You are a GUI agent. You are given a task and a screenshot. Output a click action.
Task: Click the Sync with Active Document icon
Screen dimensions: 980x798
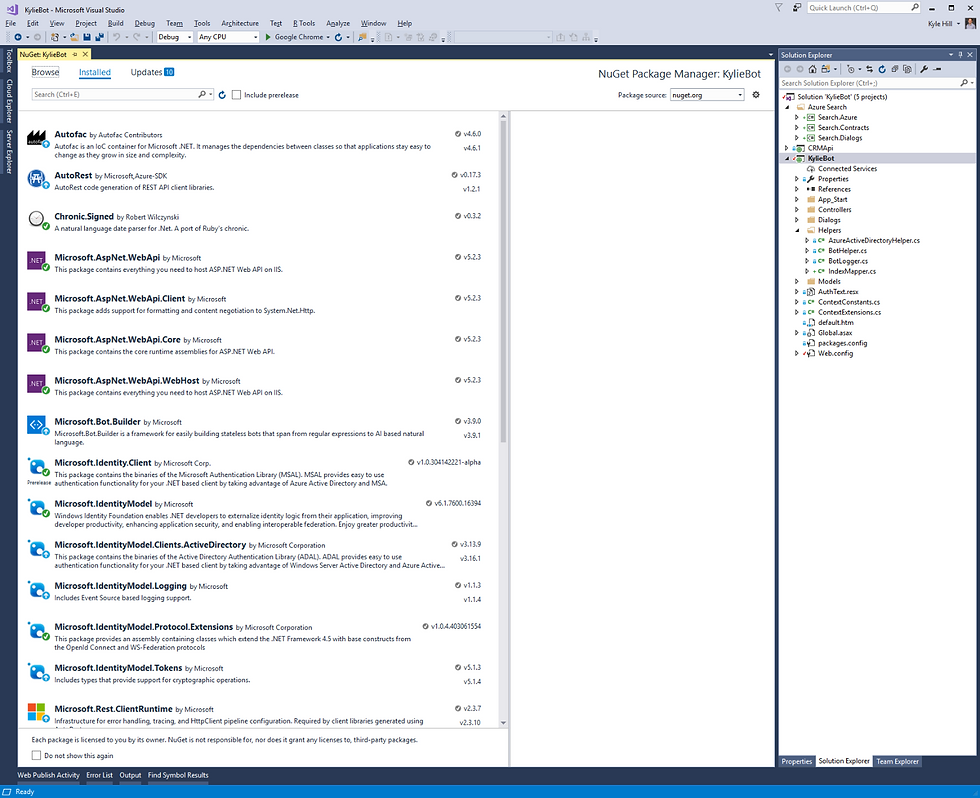click(869, 69)
